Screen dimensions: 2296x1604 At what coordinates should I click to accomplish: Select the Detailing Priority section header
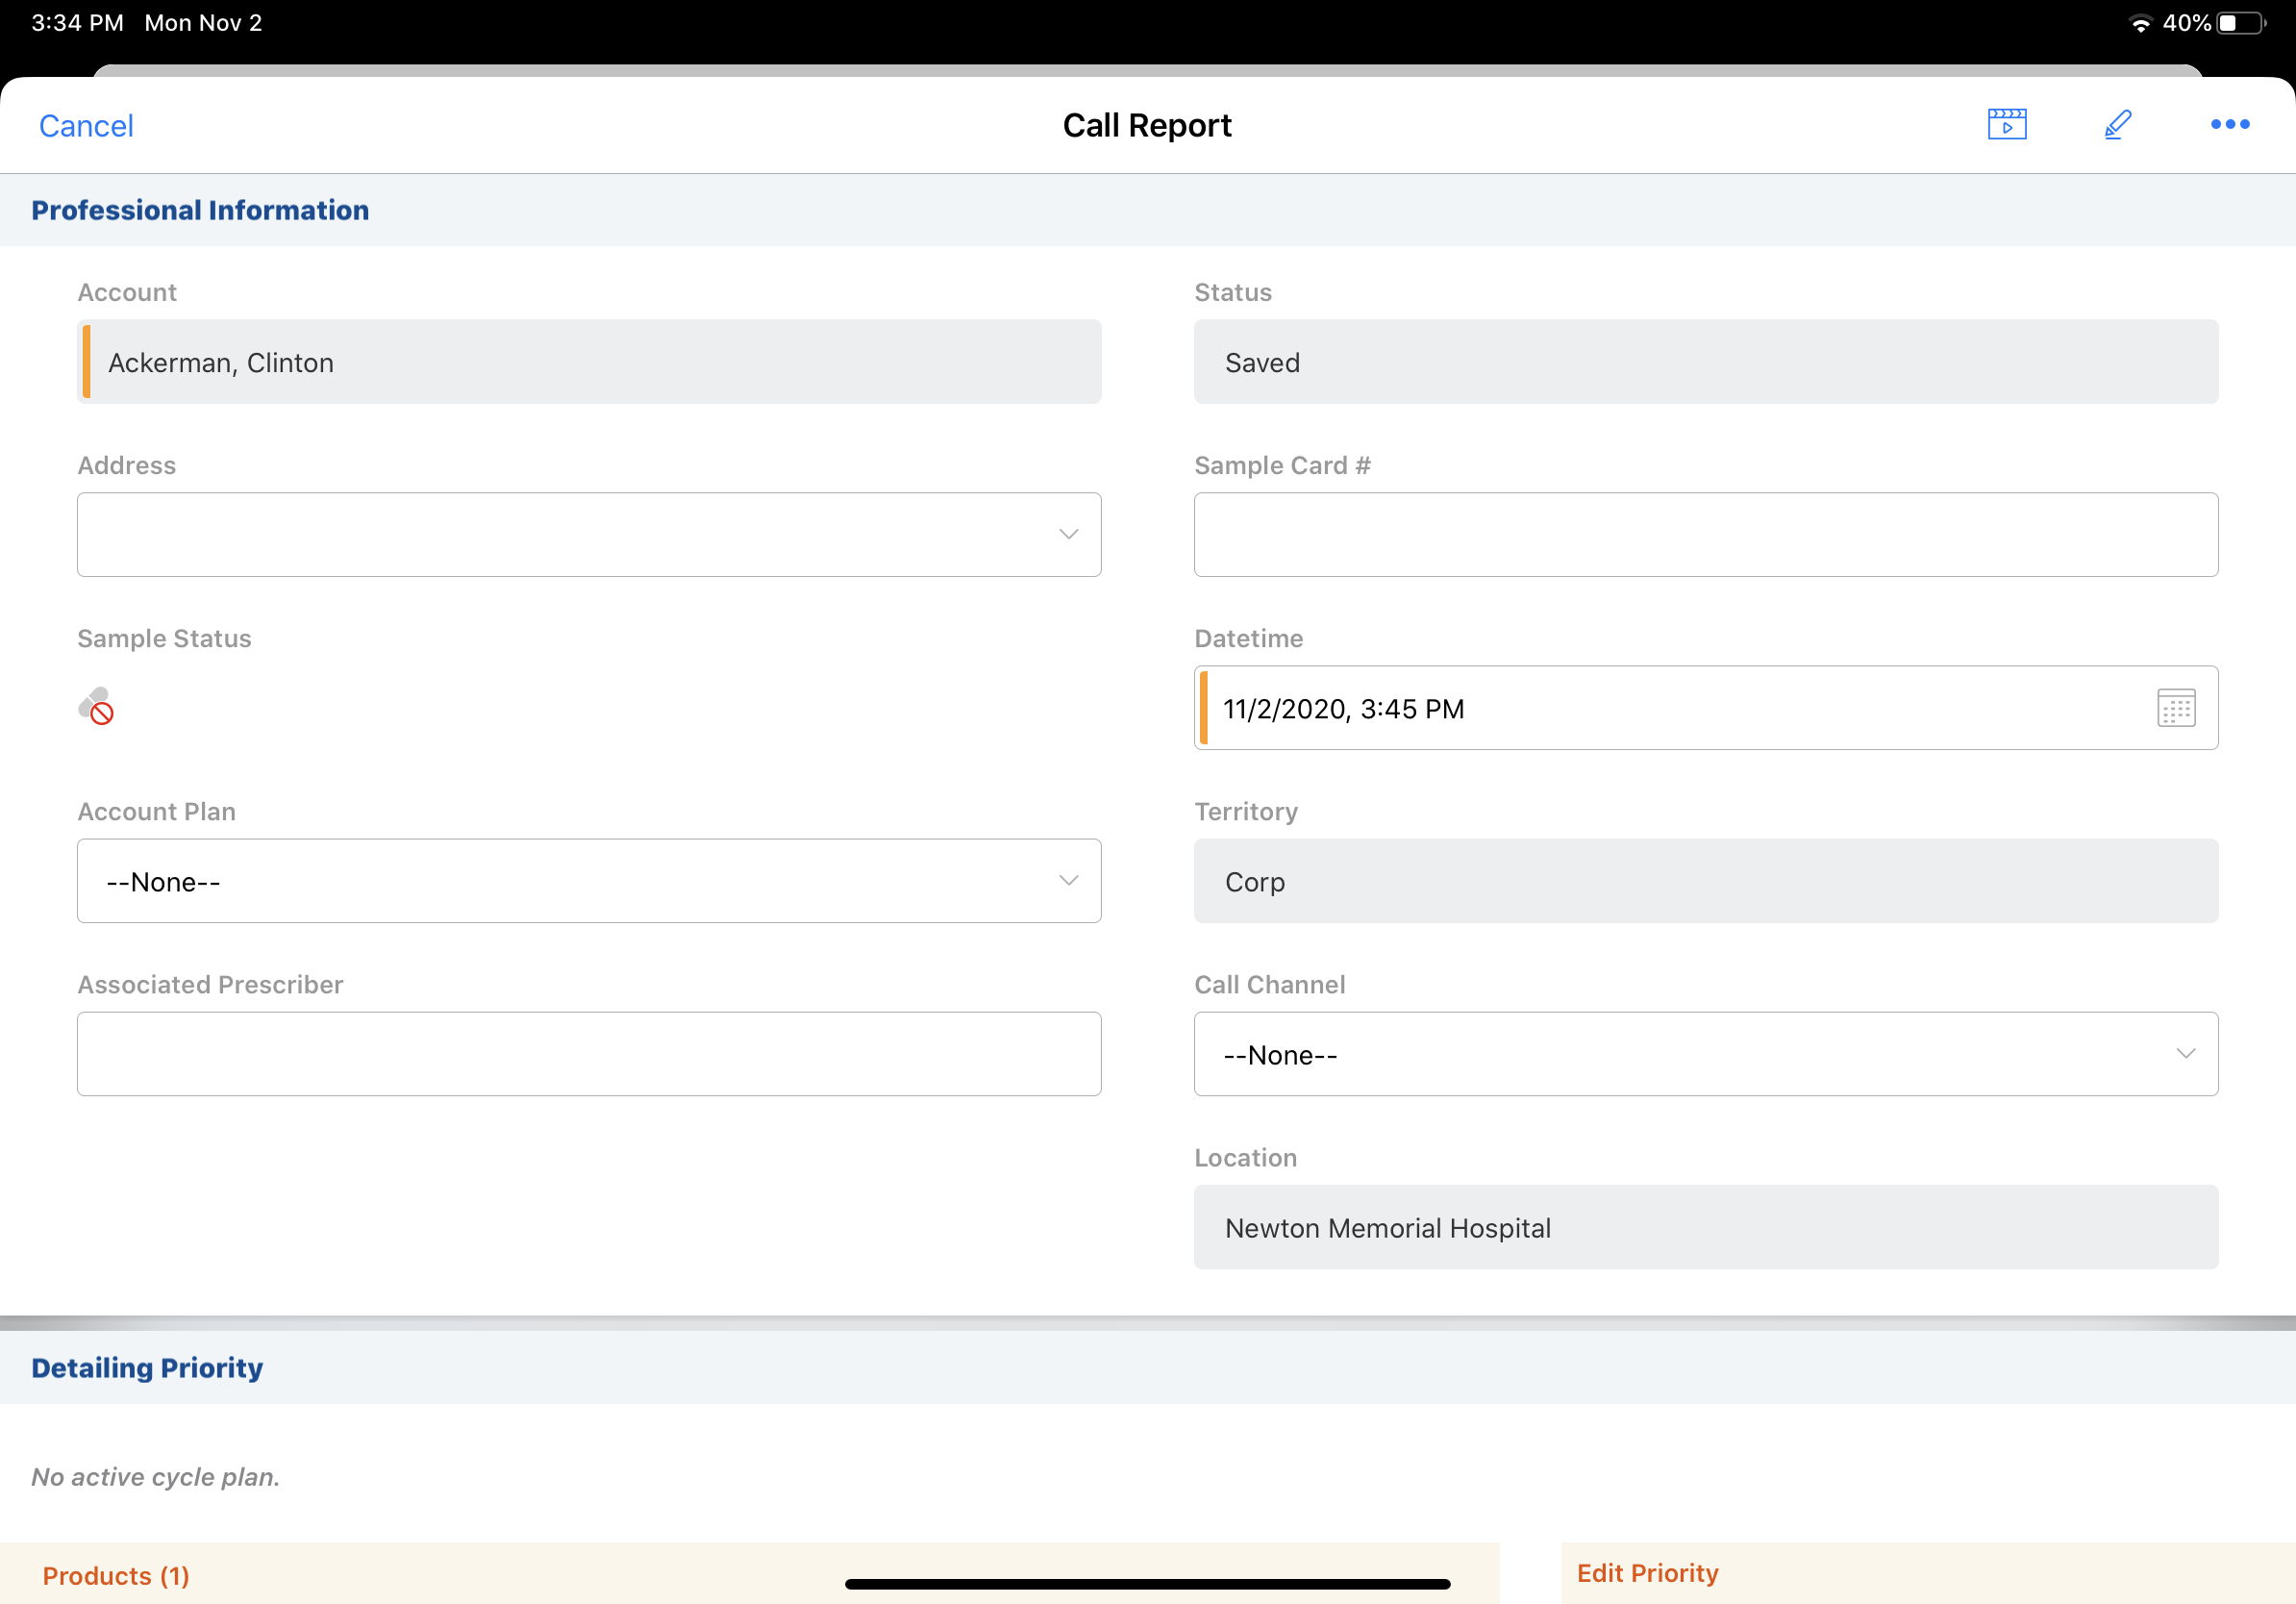[x=147, y=1367]
